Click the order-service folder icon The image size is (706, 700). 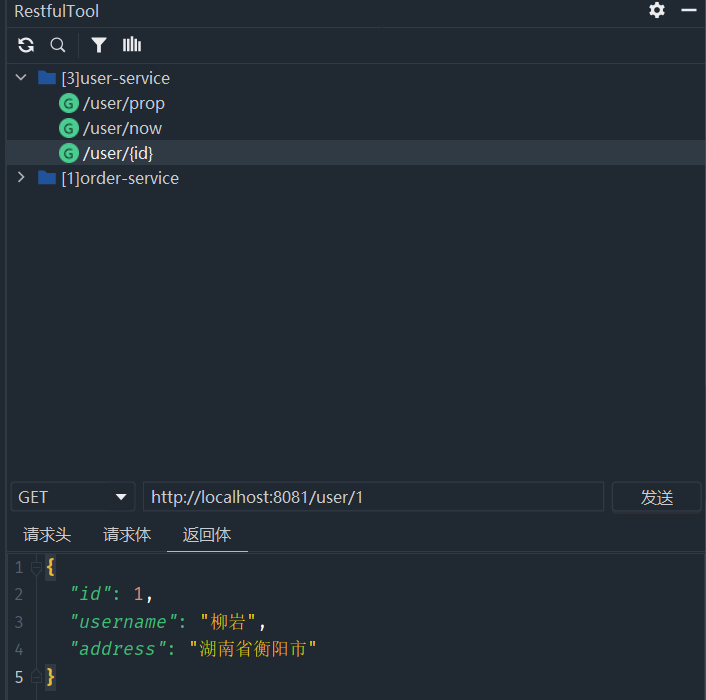tap(47, 178)
